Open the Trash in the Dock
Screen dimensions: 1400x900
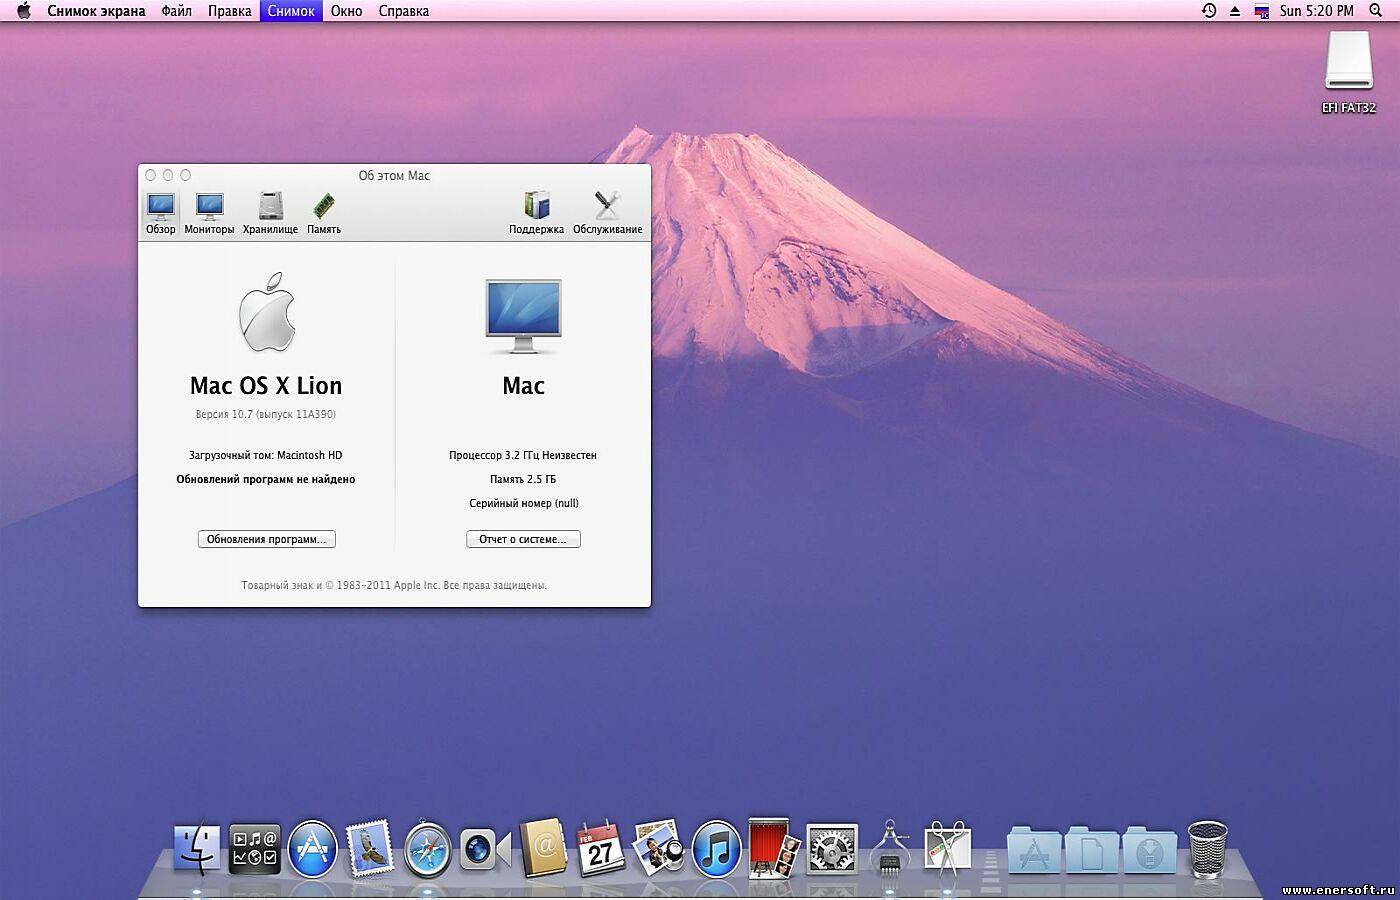(x=1207, y=850)
